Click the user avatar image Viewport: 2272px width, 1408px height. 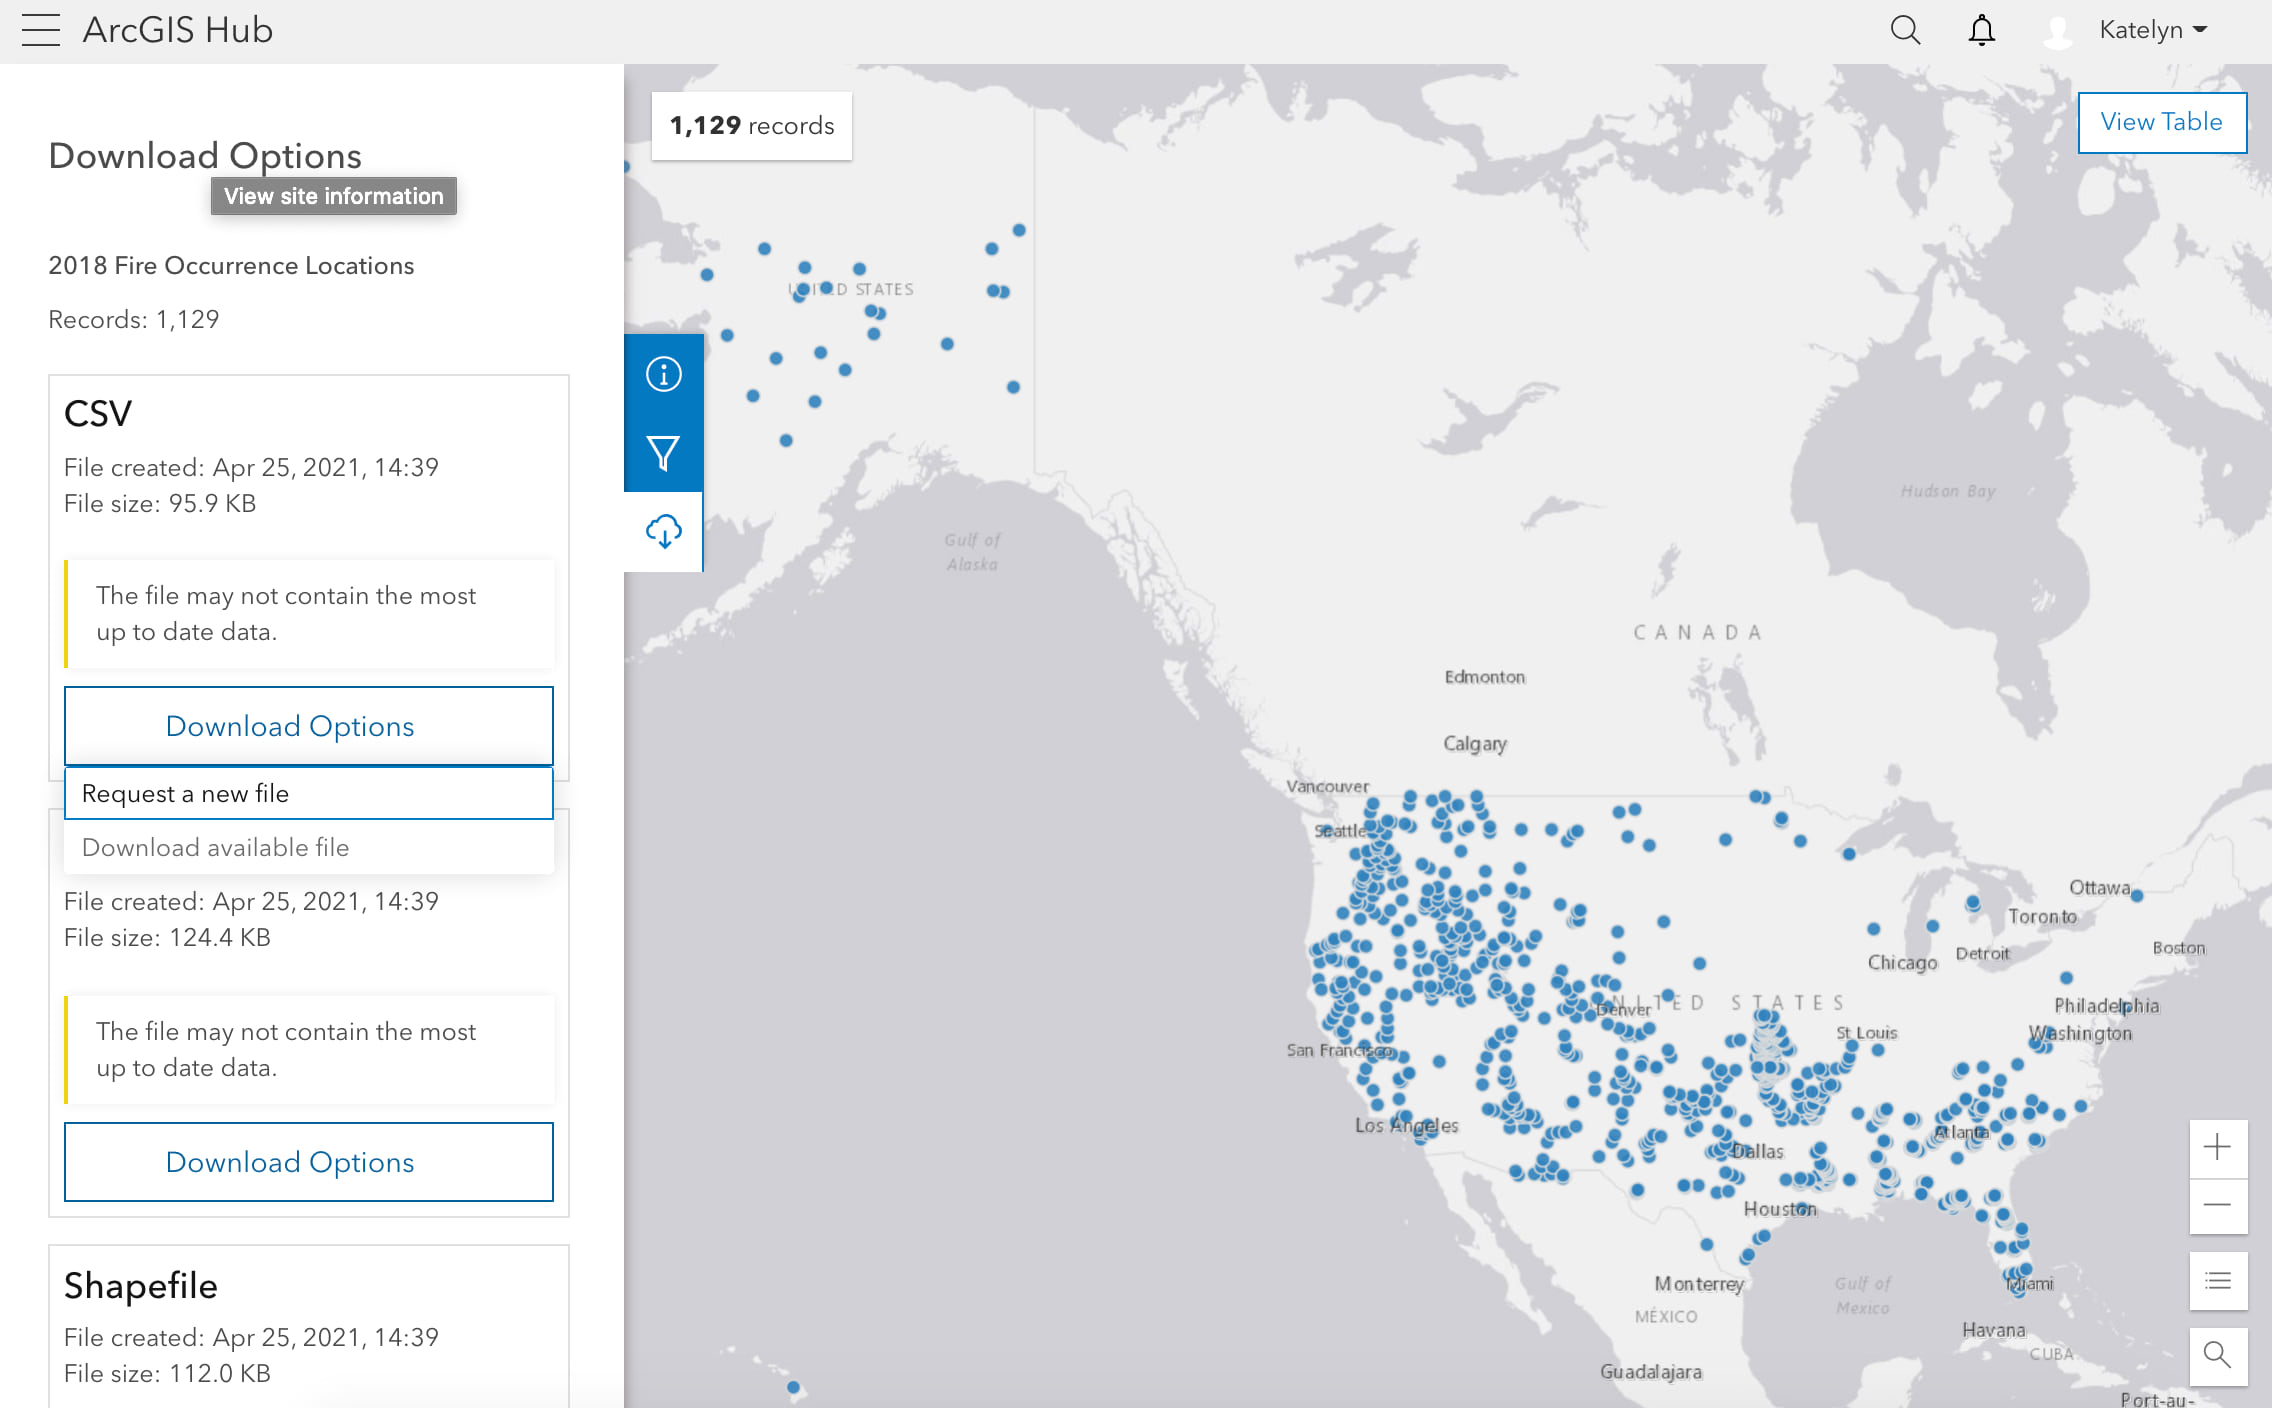pos(2057,31)
